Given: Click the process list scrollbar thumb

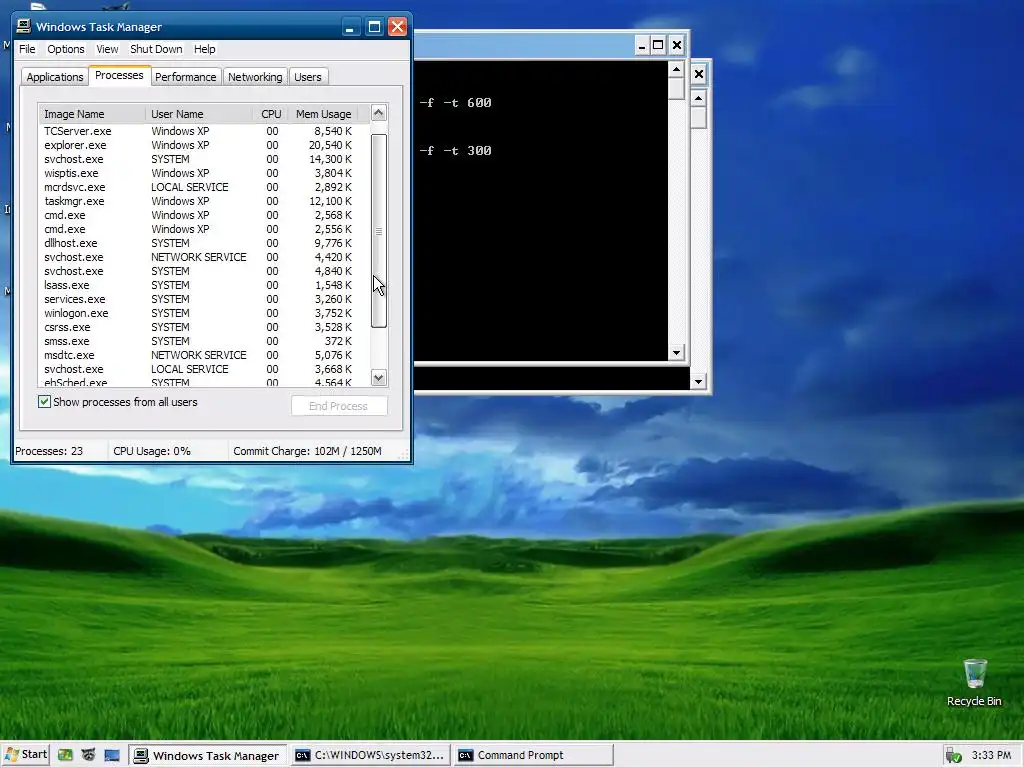Looking at the screenshot, I should [379, 231].
